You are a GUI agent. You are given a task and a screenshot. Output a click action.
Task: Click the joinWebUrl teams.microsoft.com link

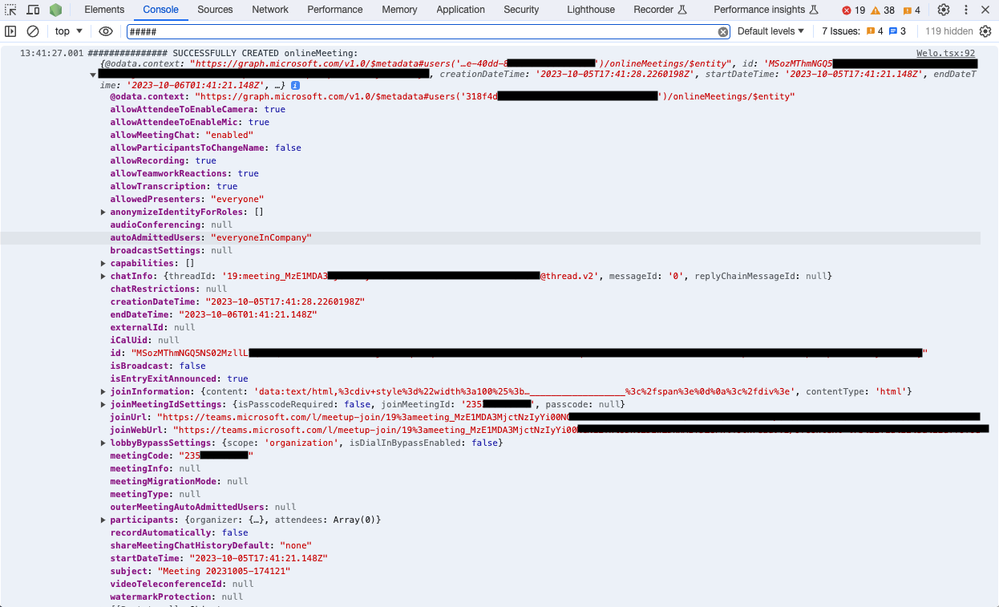(x=581, y=430)
